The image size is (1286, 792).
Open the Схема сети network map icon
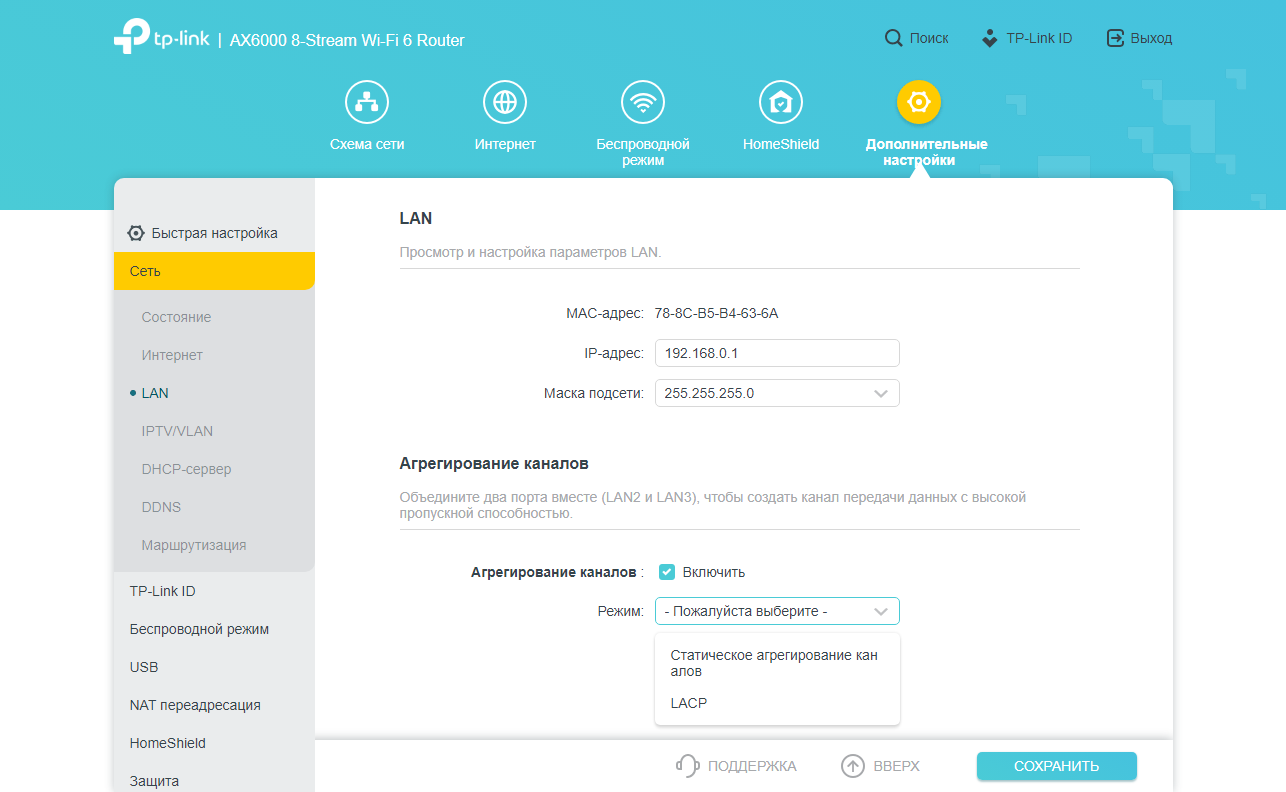coord(367,102)
